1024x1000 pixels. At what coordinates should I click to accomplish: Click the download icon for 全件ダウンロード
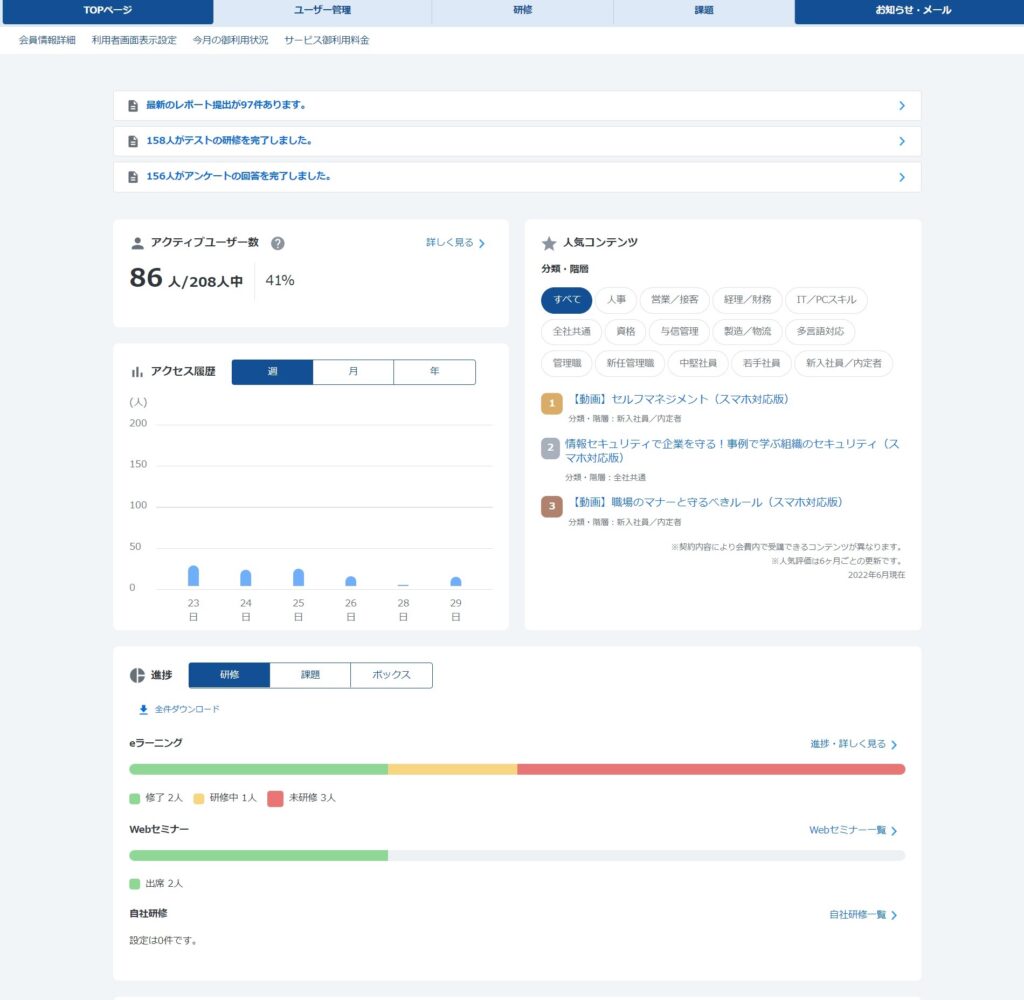coord(143,710)
